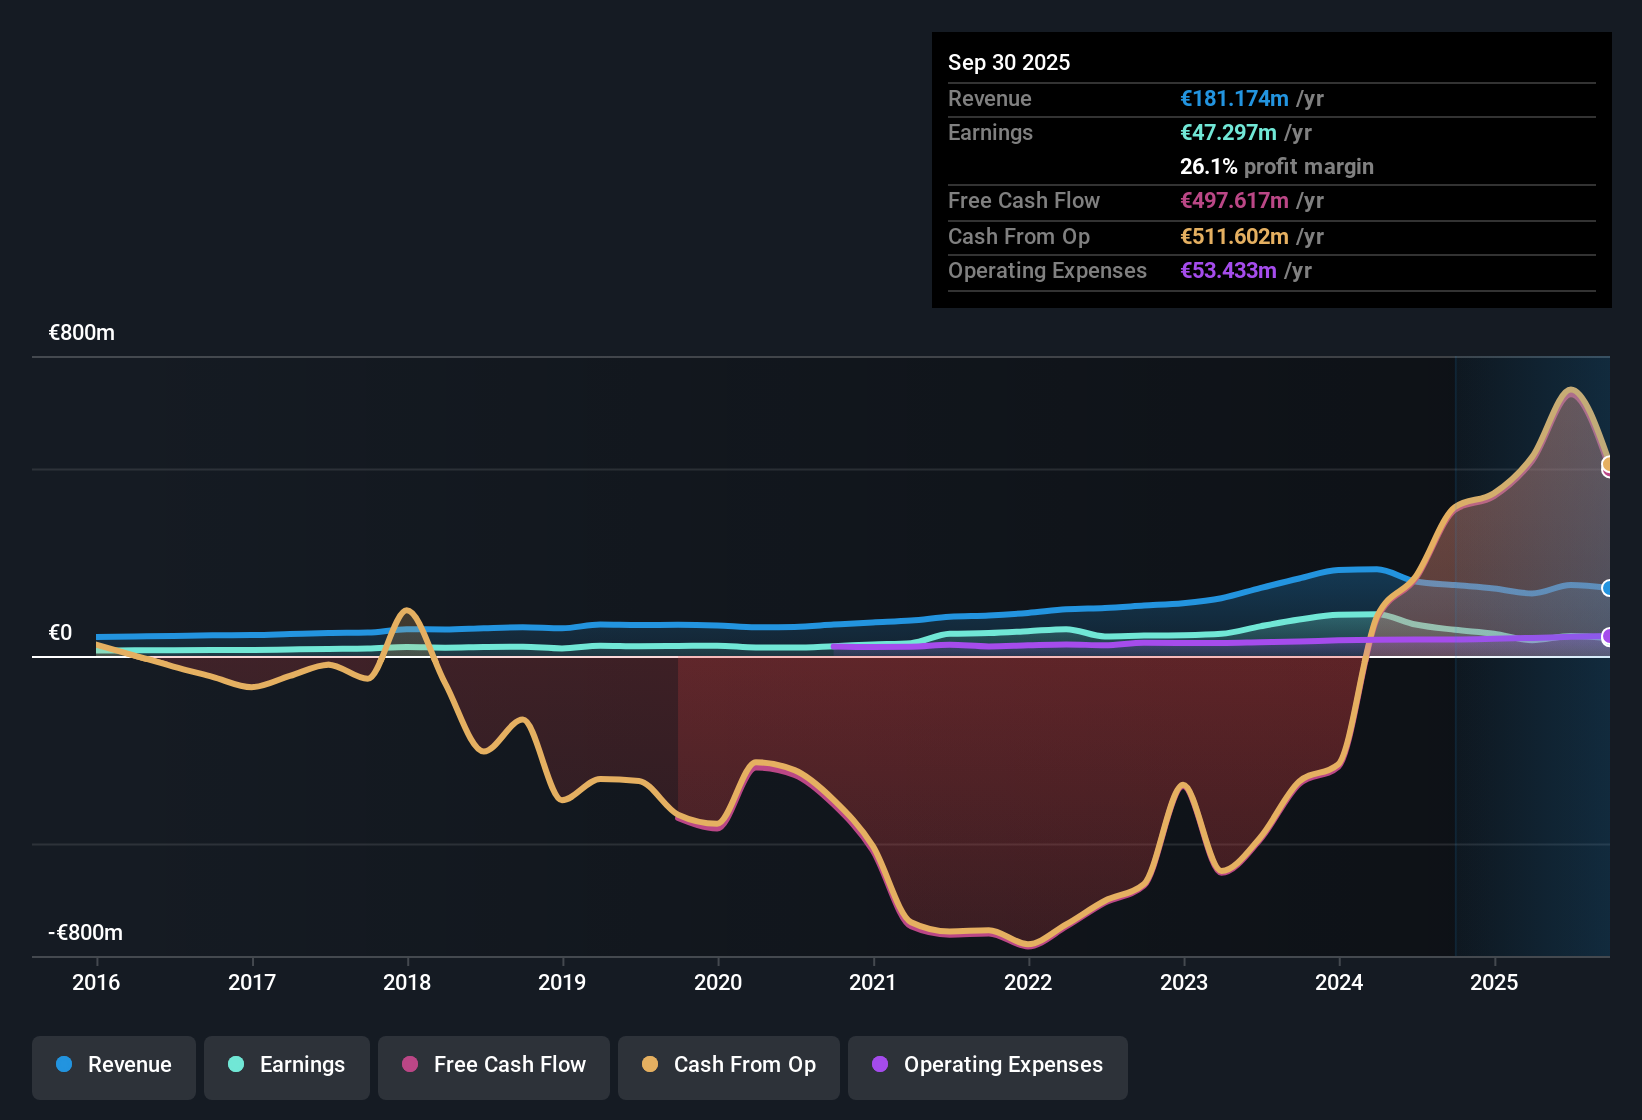The image size is (1642, 1120).
Task: Hide the Free Cash Flow series
Action: tap(494, 1065)
